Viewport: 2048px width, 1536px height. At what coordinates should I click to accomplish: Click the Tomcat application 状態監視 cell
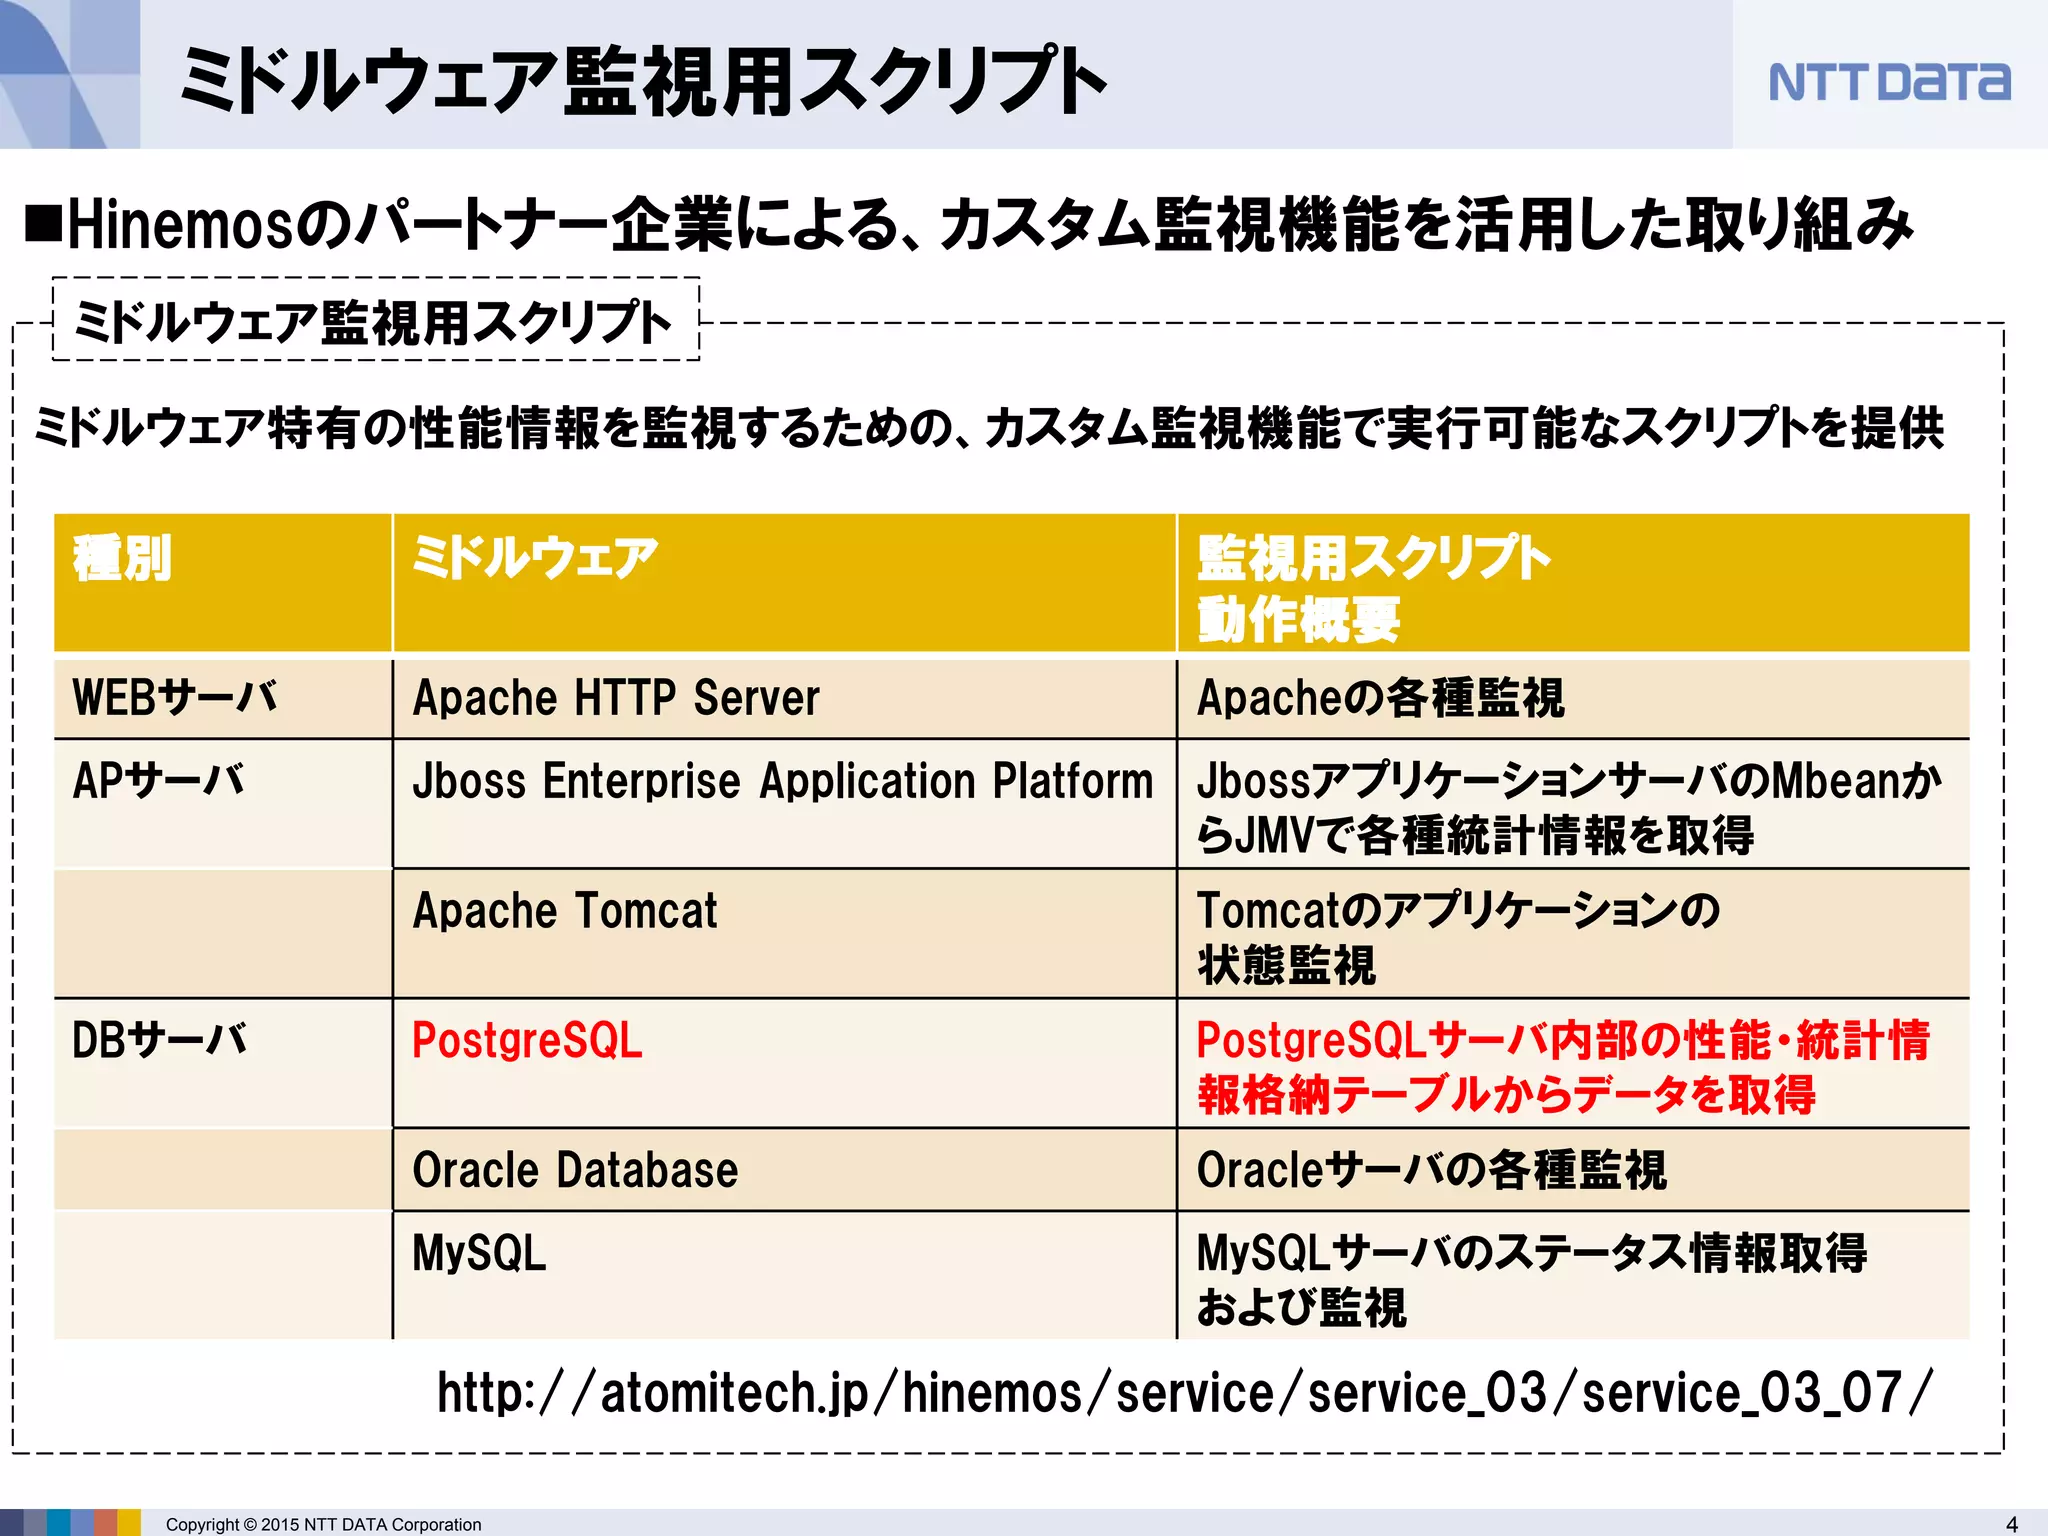pyautogui.click(x=1574, y=934)
